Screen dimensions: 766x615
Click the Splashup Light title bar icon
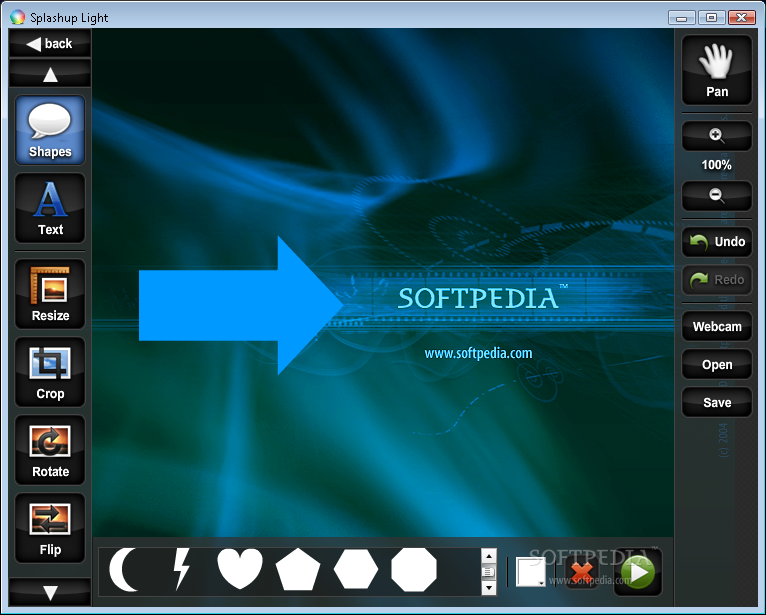coord(18,17)
